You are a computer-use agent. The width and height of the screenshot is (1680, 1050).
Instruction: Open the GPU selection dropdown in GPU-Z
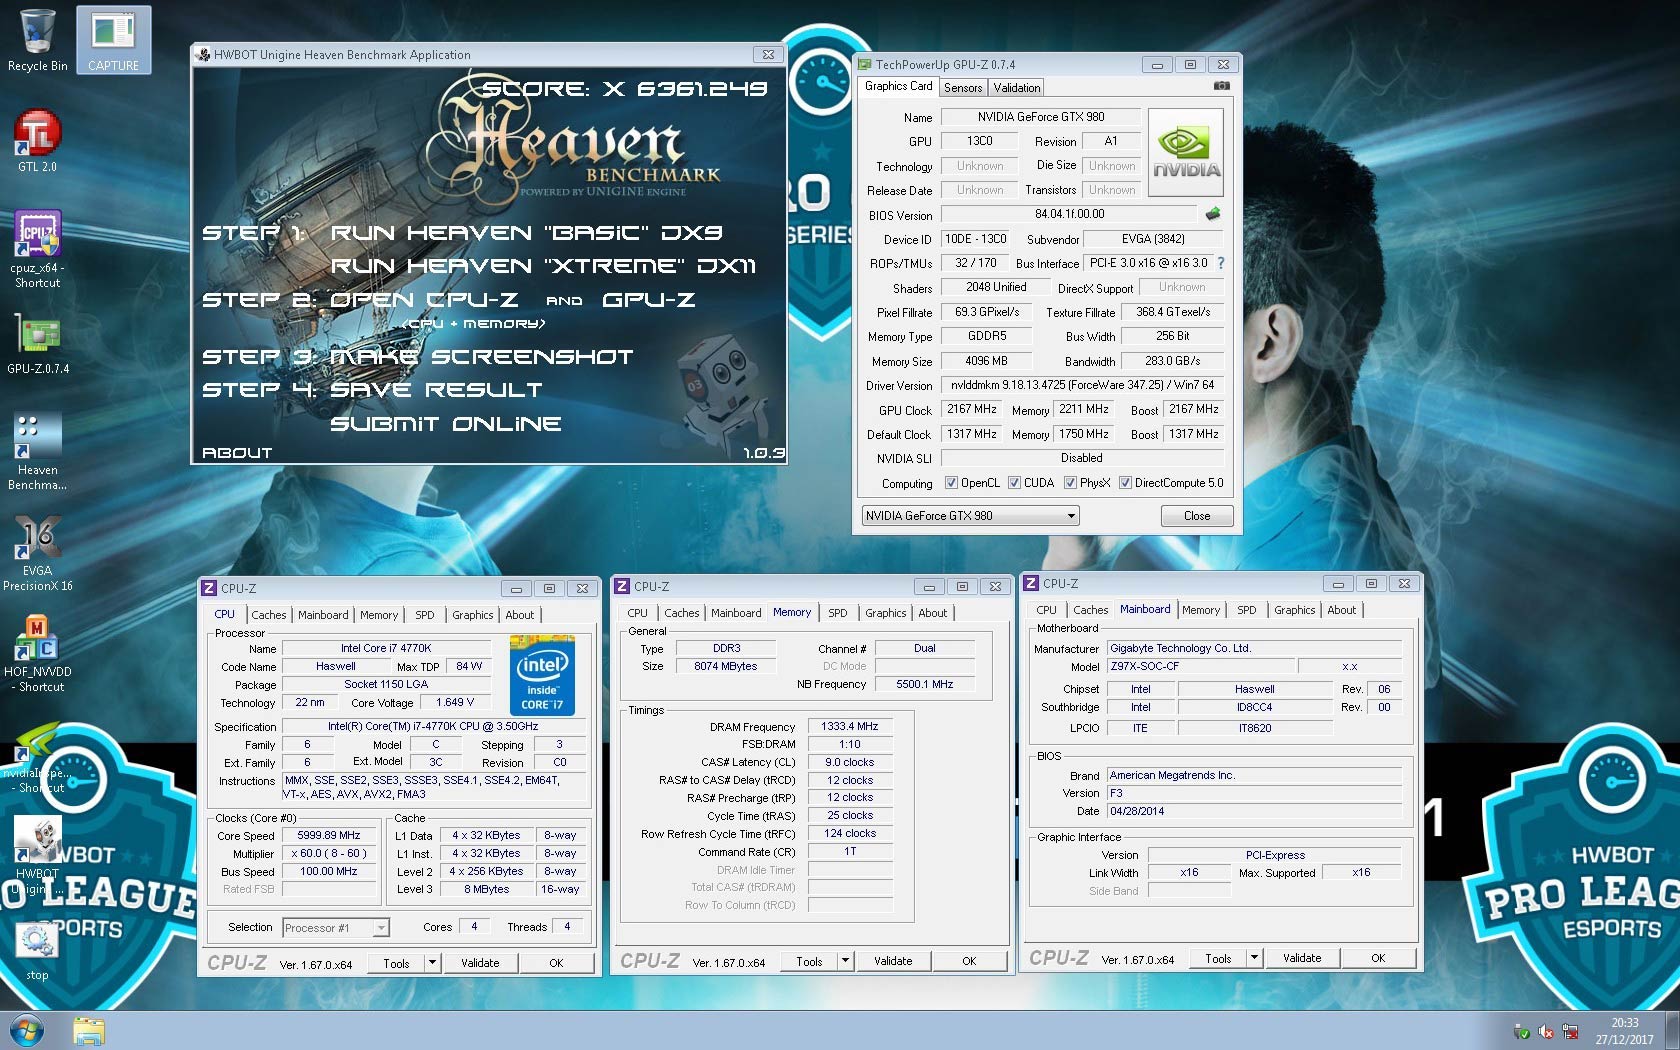coord(970,516)
